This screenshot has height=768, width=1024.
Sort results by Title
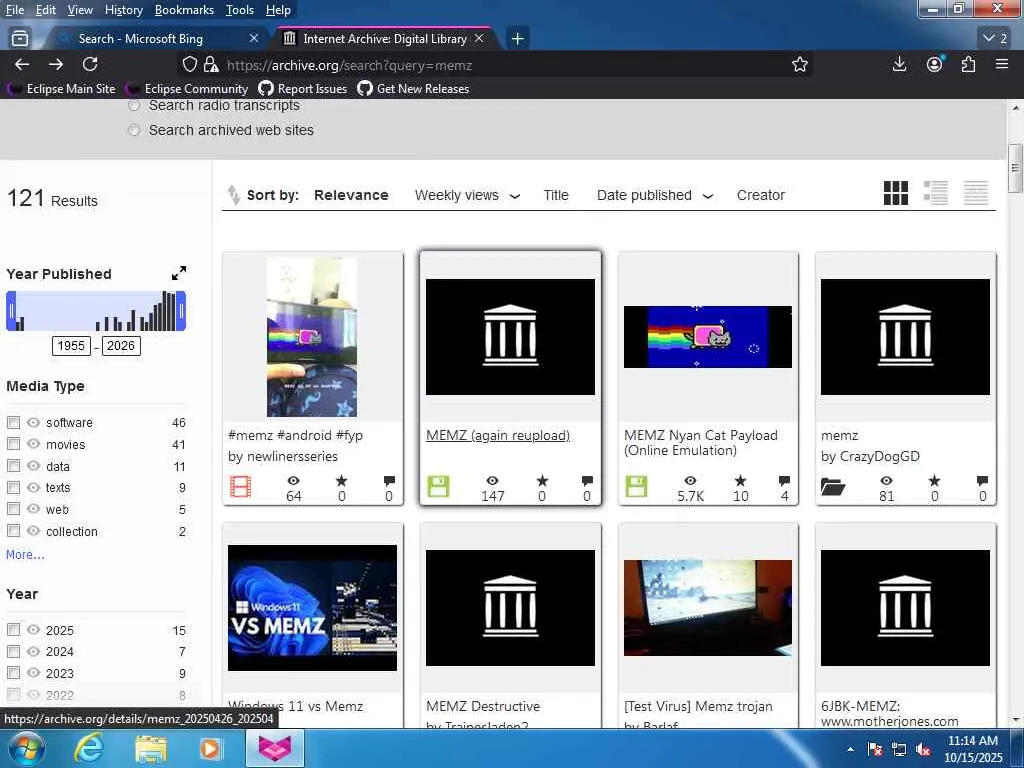coord(556,195)
